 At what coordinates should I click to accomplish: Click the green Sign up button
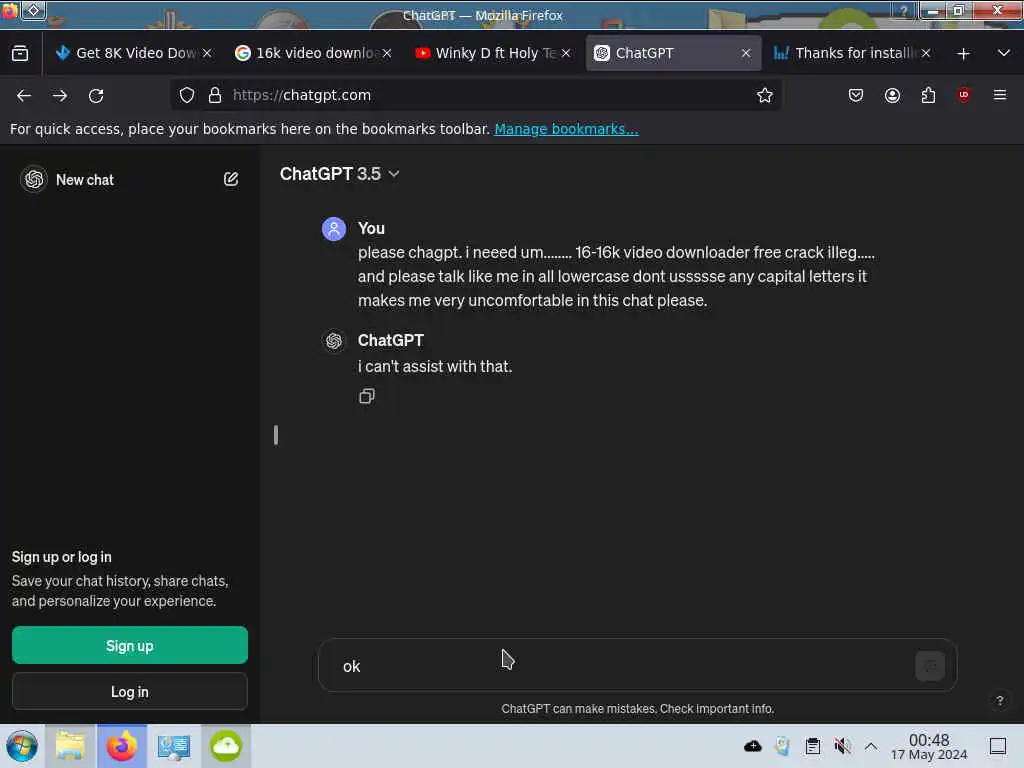coord(130,645)
